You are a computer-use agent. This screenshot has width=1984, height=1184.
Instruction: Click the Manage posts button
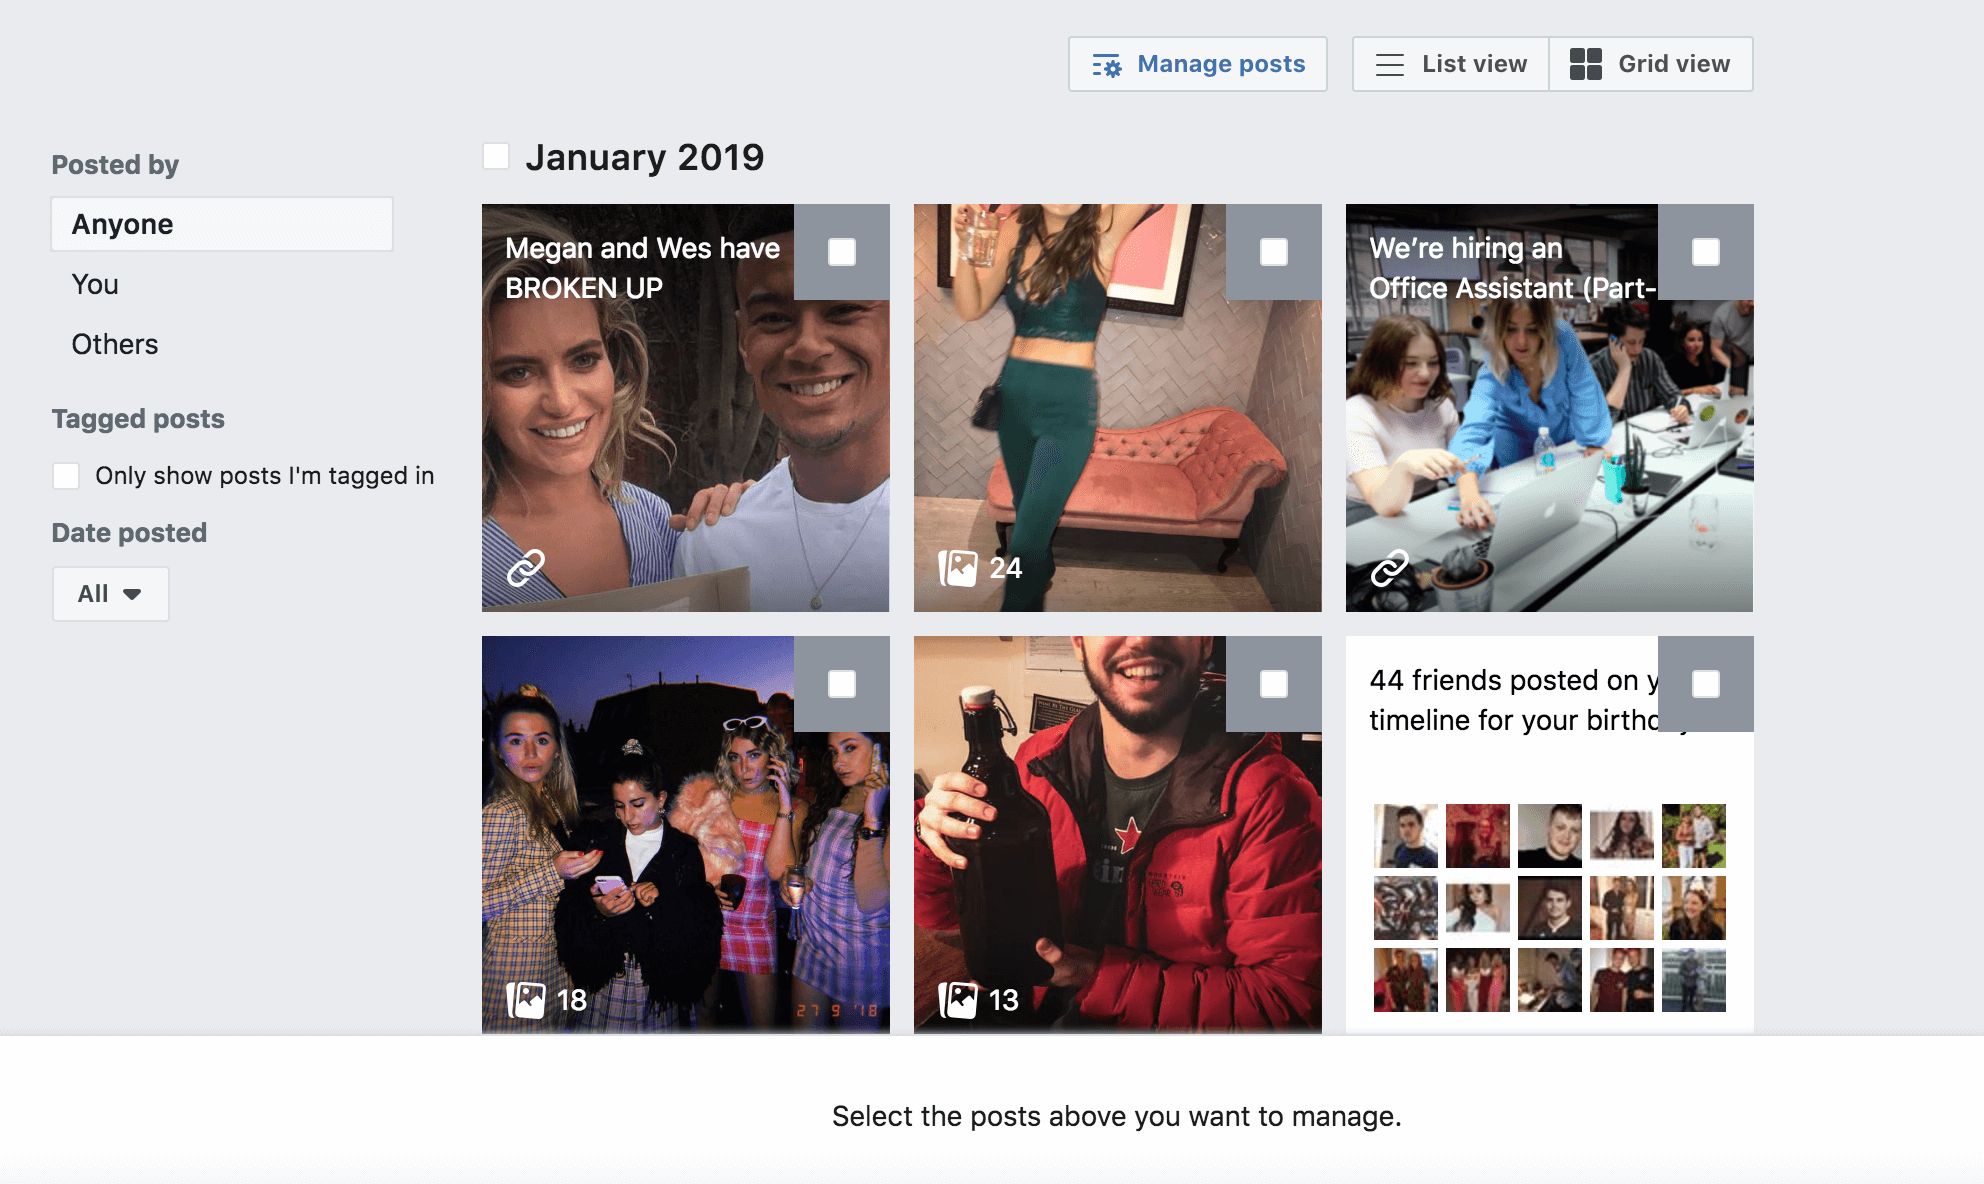pos(1198,64)
